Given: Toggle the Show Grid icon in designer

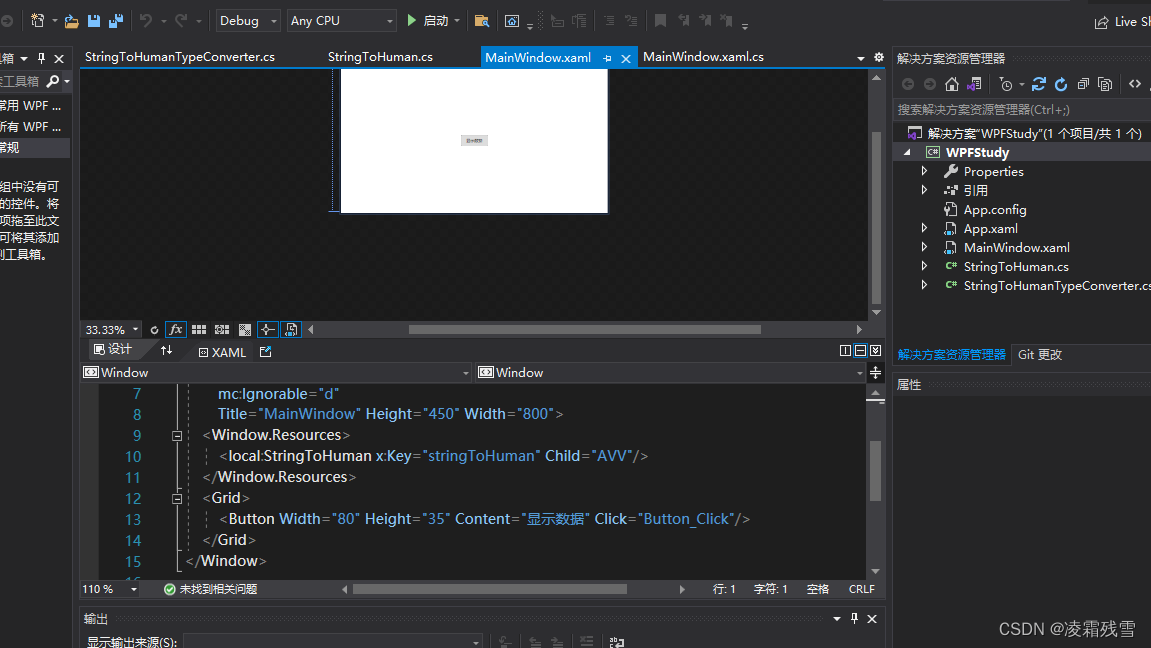Looking at the screenshot, I should pos(199,329).
